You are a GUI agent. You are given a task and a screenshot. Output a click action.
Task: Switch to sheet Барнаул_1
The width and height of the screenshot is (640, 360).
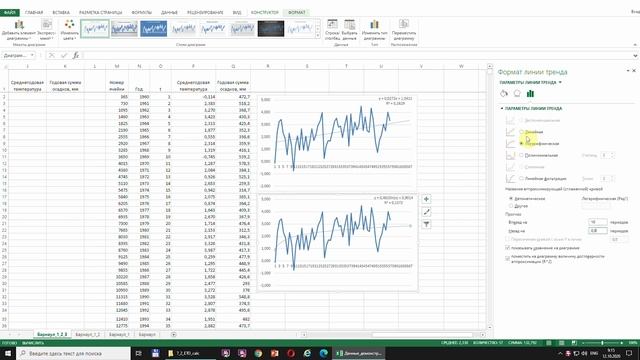(119, 334)
